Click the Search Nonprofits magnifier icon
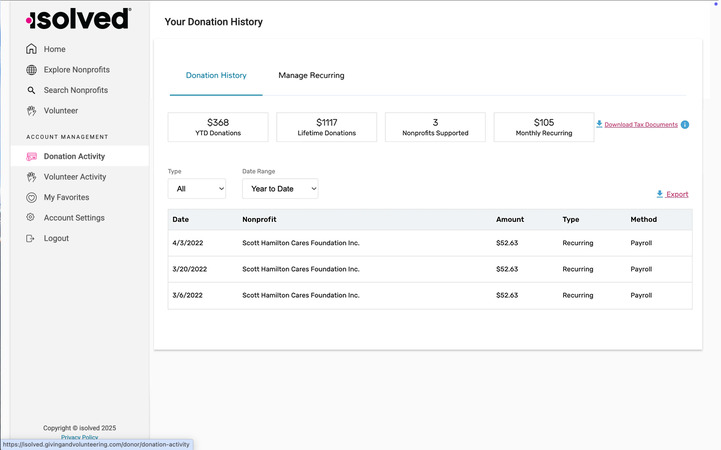Image resolution: width=721 pixels, height=450 pixels. (x=31, y=90)
